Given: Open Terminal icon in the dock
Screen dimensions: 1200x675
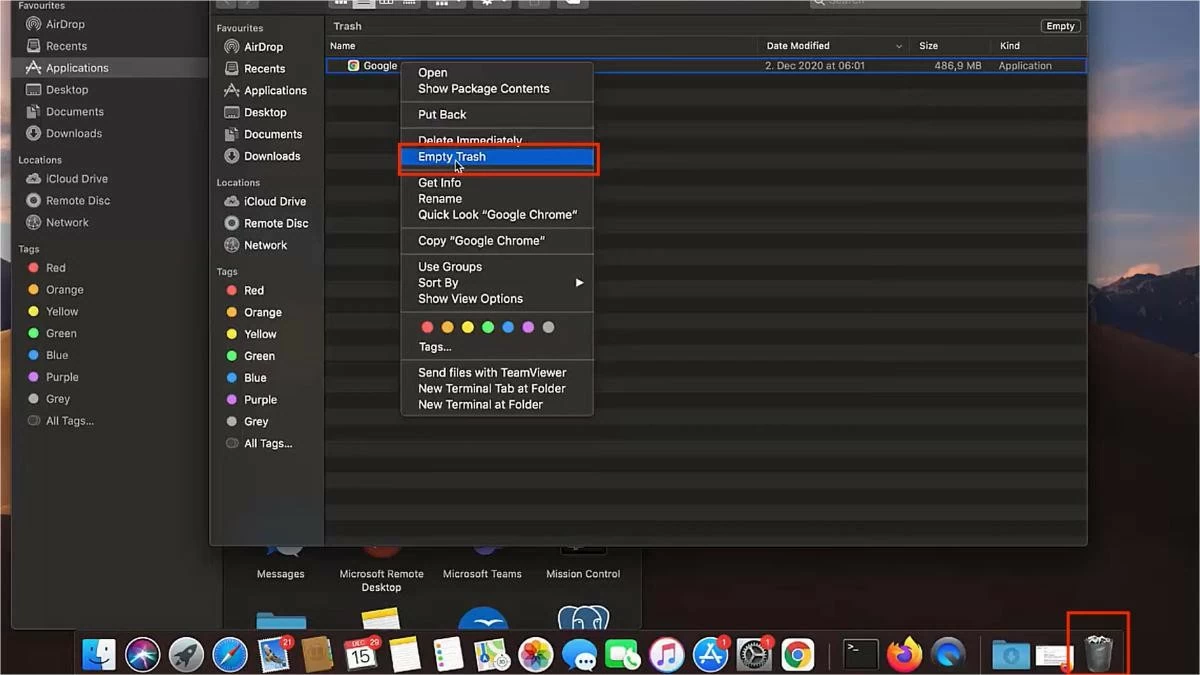Looking at the screenshot, I should [x=860, y=655].
